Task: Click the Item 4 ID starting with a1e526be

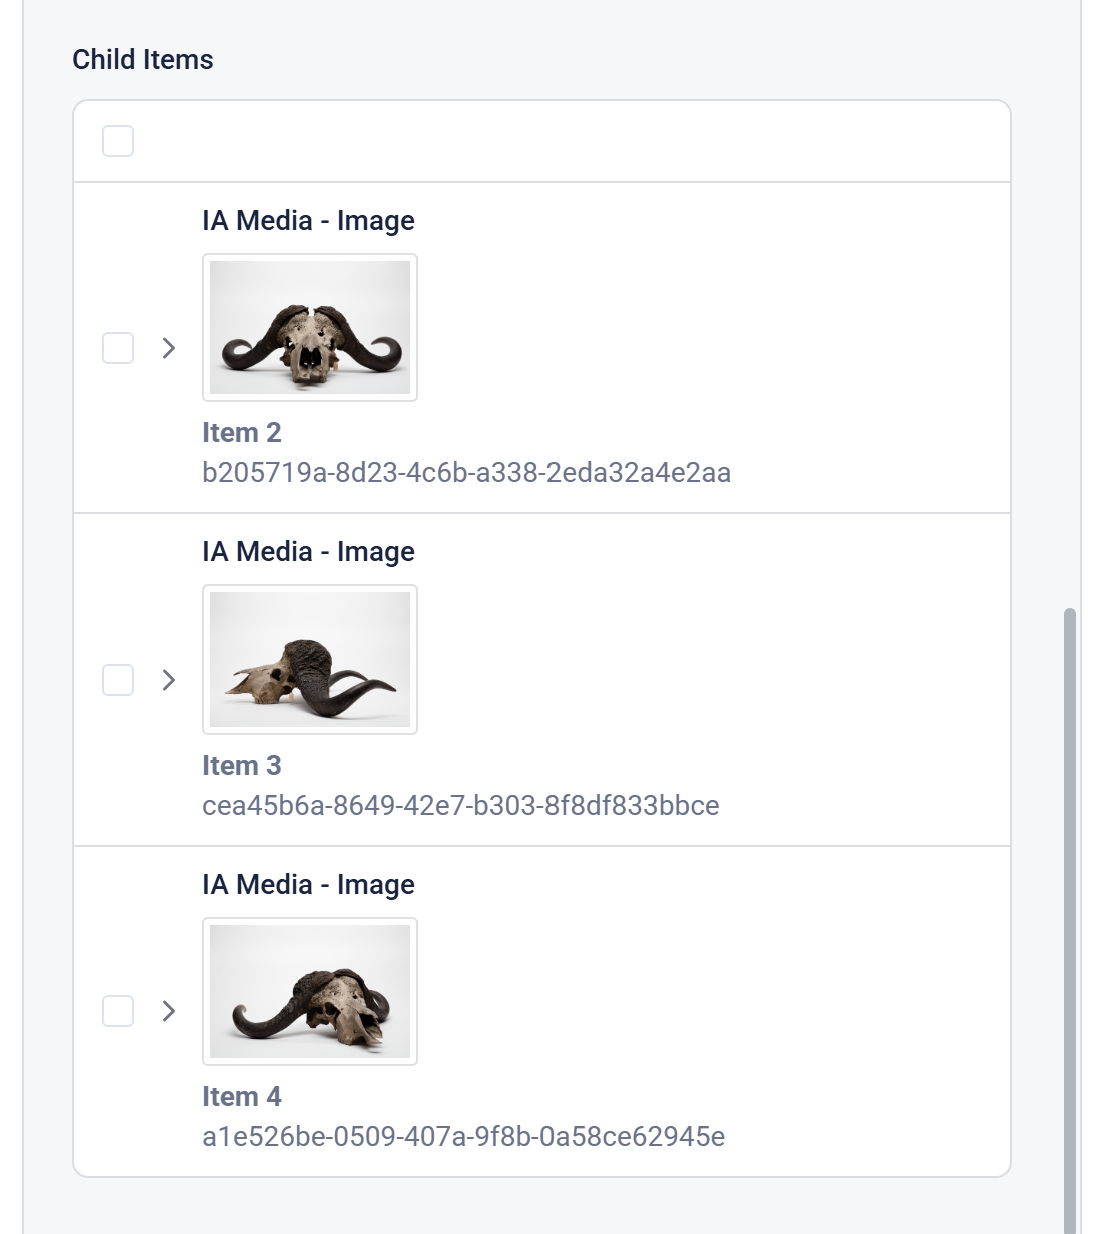Action: point(463,1137)
